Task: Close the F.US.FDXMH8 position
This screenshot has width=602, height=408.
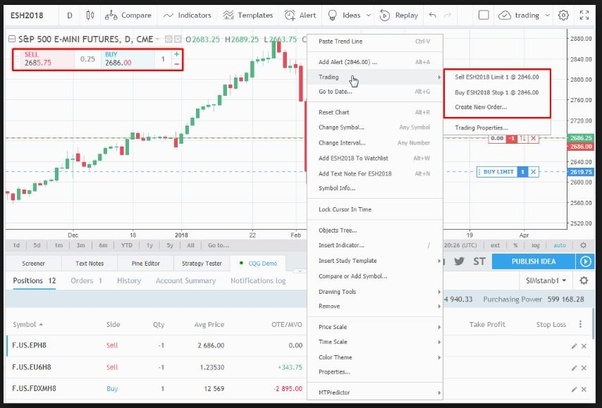Action: [584, 389]
